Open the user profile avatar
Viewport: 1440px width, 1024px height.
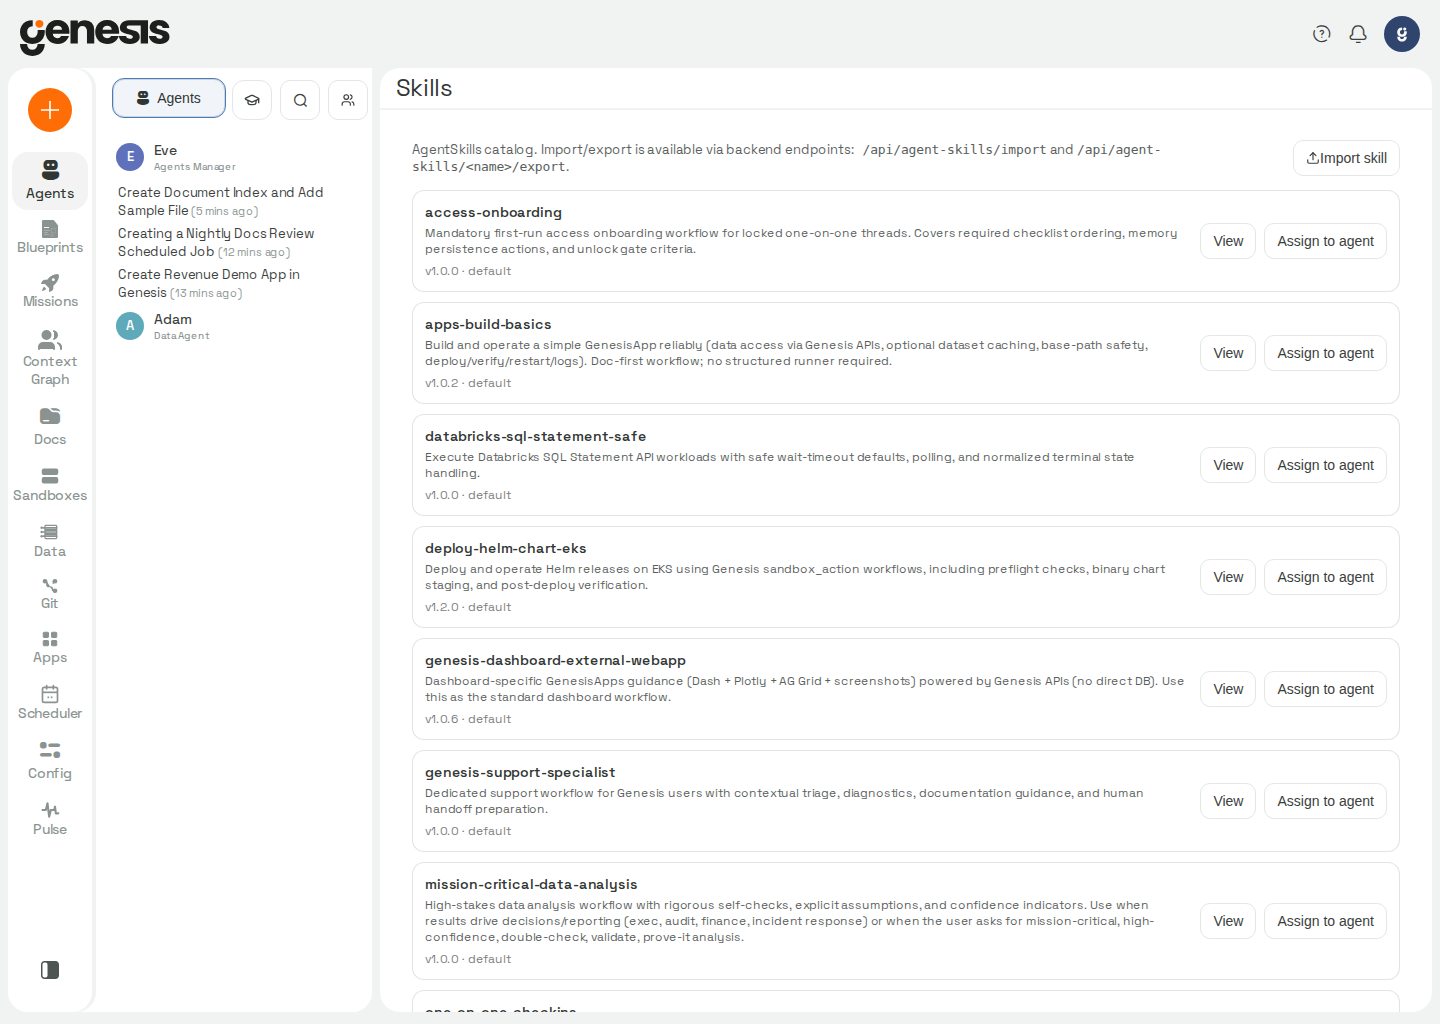pyautogui.click(x=1402, y=34)
